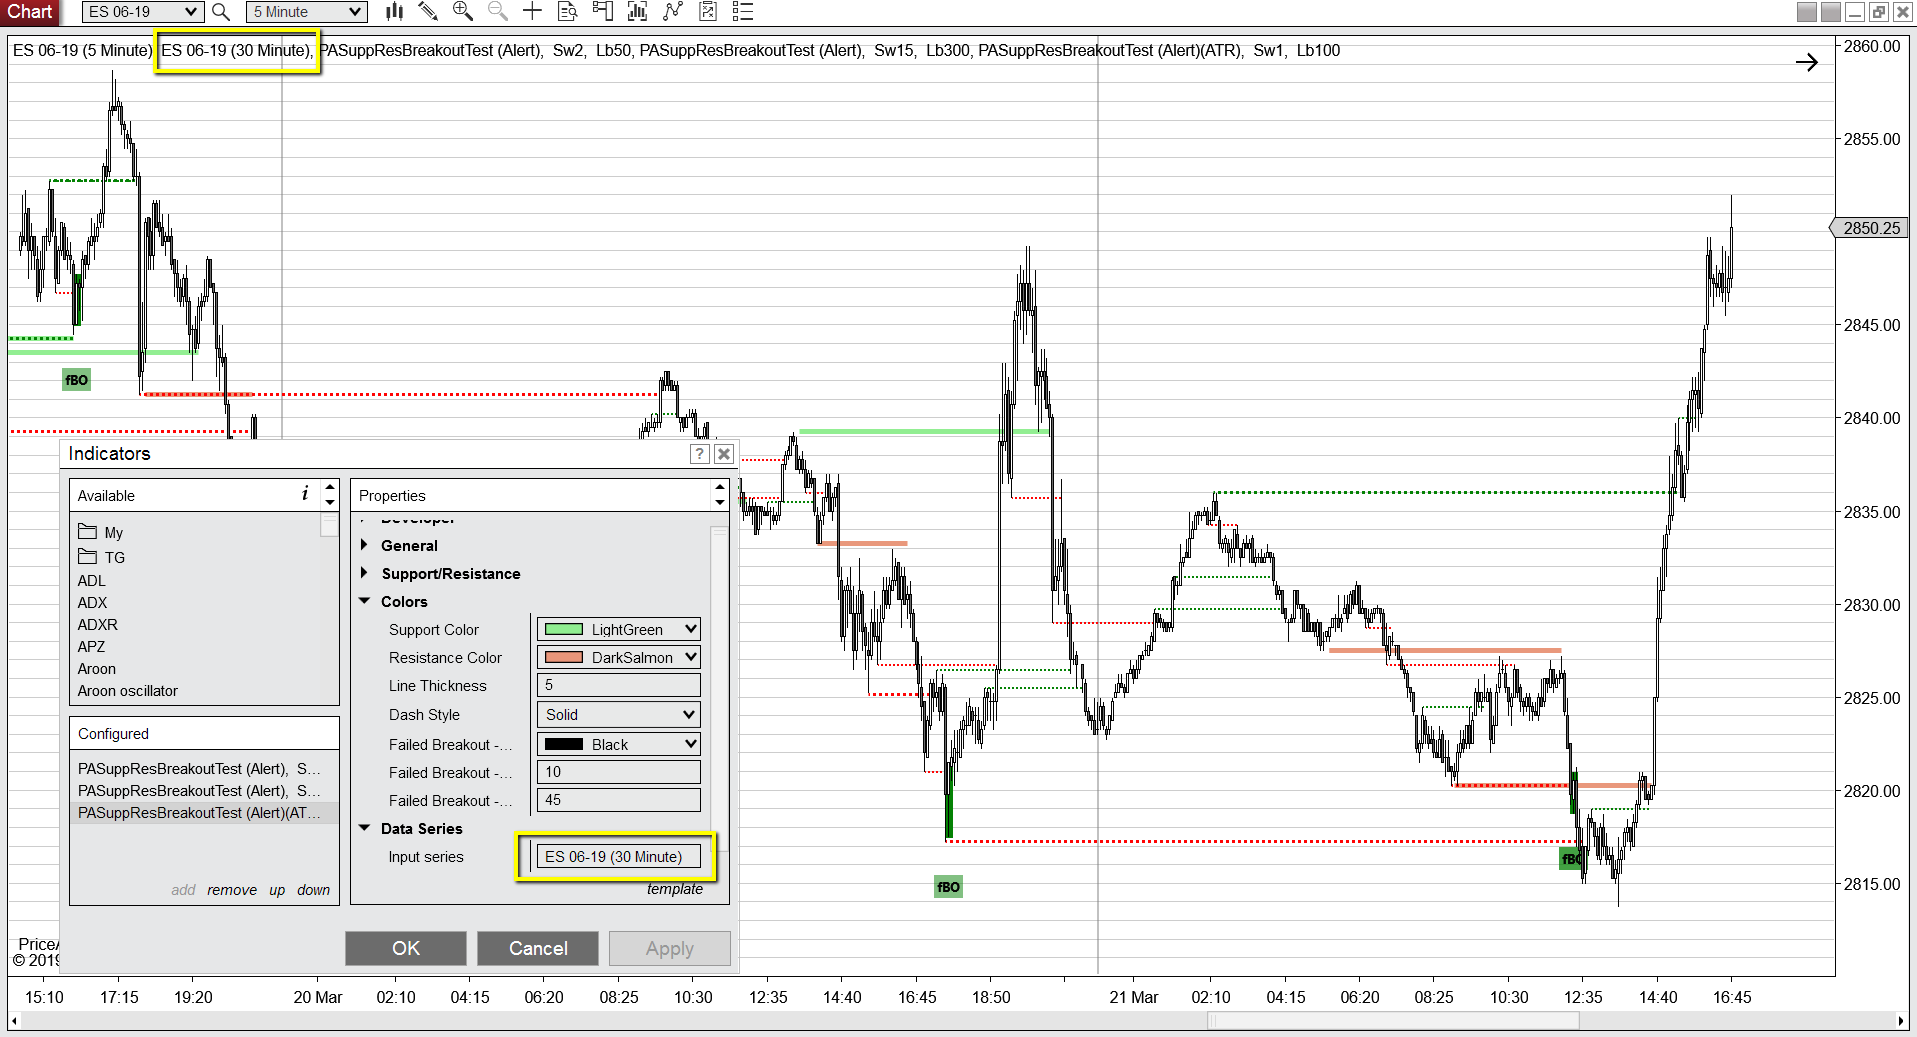
Task: Select the crosshair cursor icon
Action: pos(532,12)
